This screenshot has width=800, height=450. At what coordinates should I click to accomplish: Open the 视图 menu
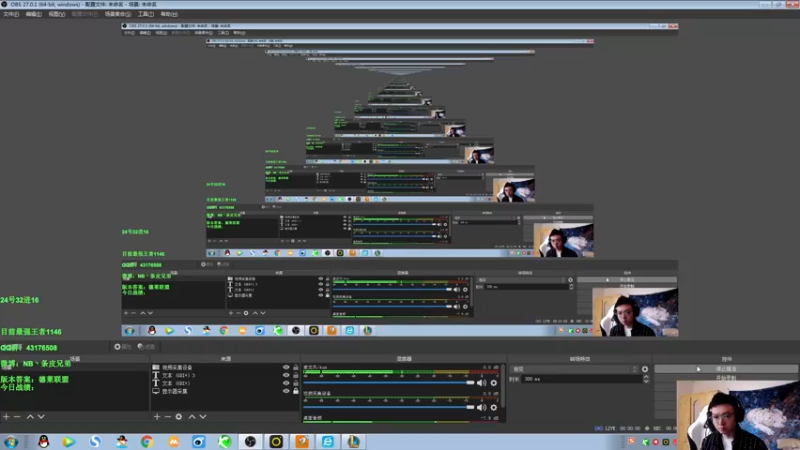point(56,14)
